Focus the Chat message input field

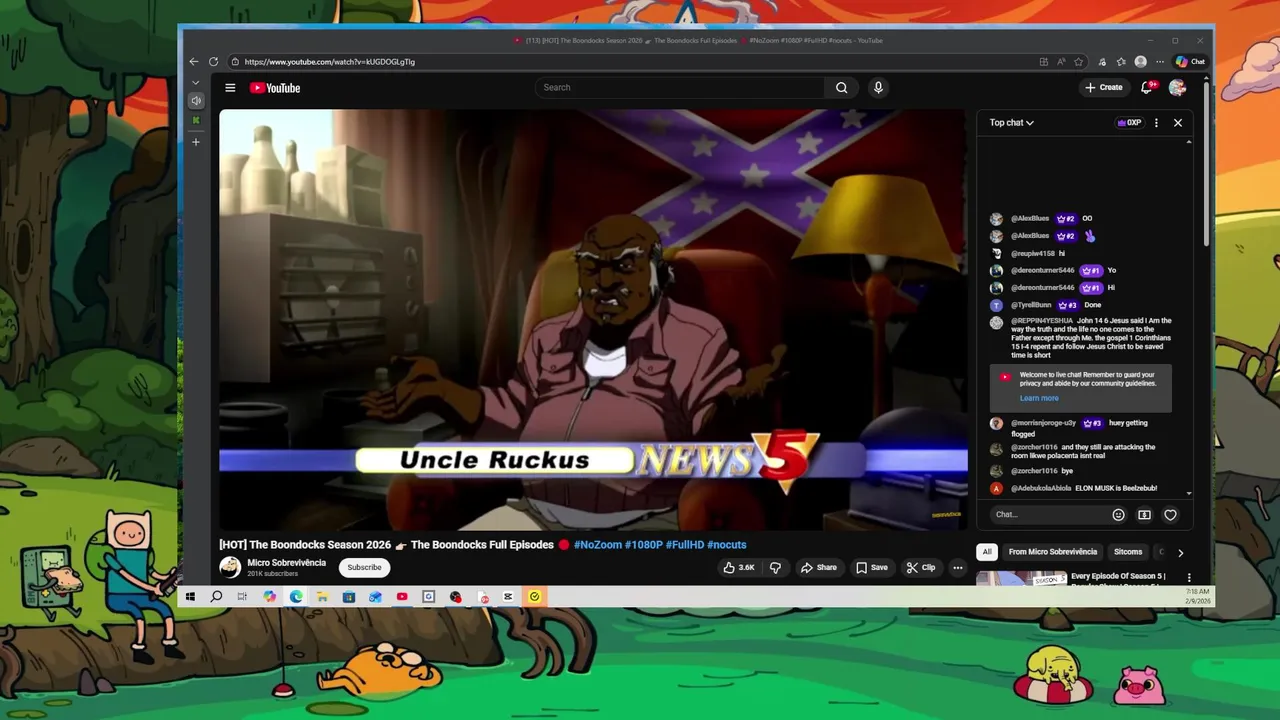pos(1049,515)
